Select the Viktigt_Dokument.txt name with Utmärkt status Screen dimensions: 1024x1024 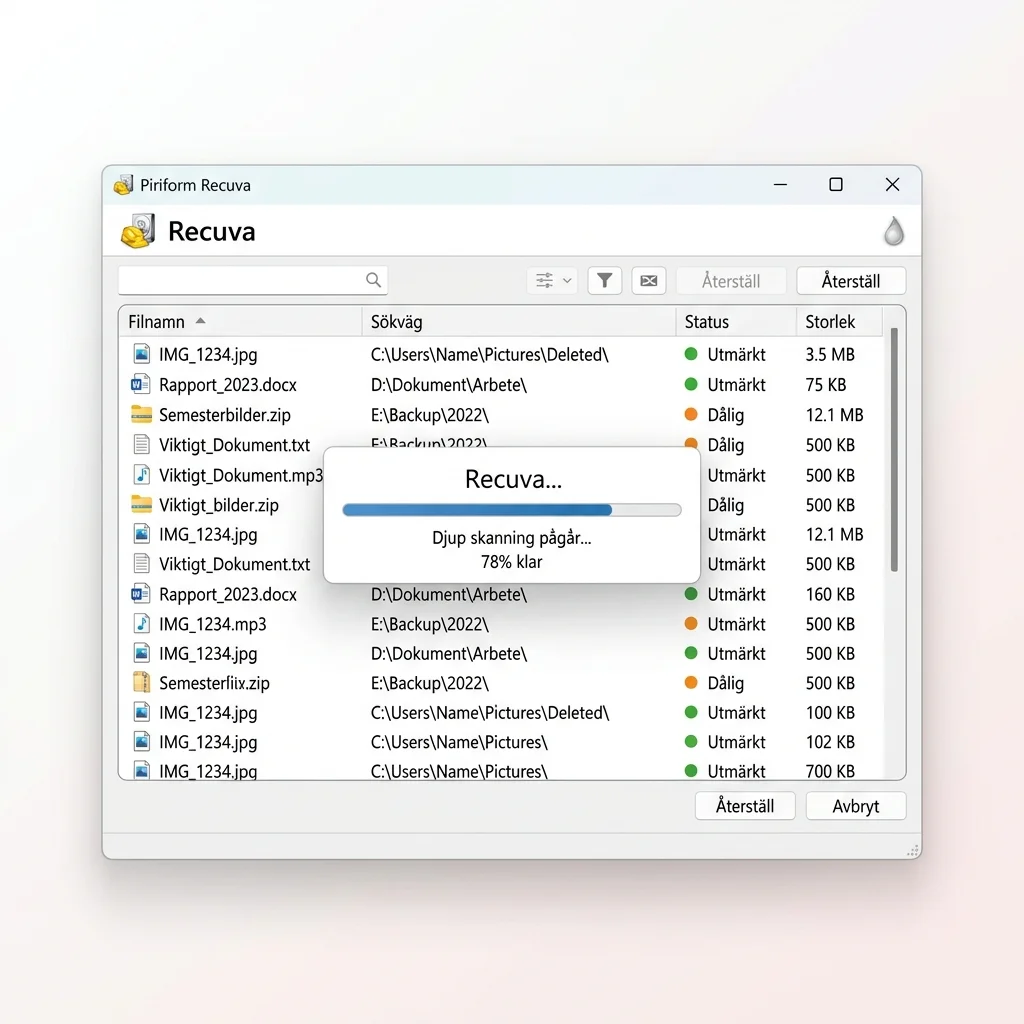pos(234,564)
